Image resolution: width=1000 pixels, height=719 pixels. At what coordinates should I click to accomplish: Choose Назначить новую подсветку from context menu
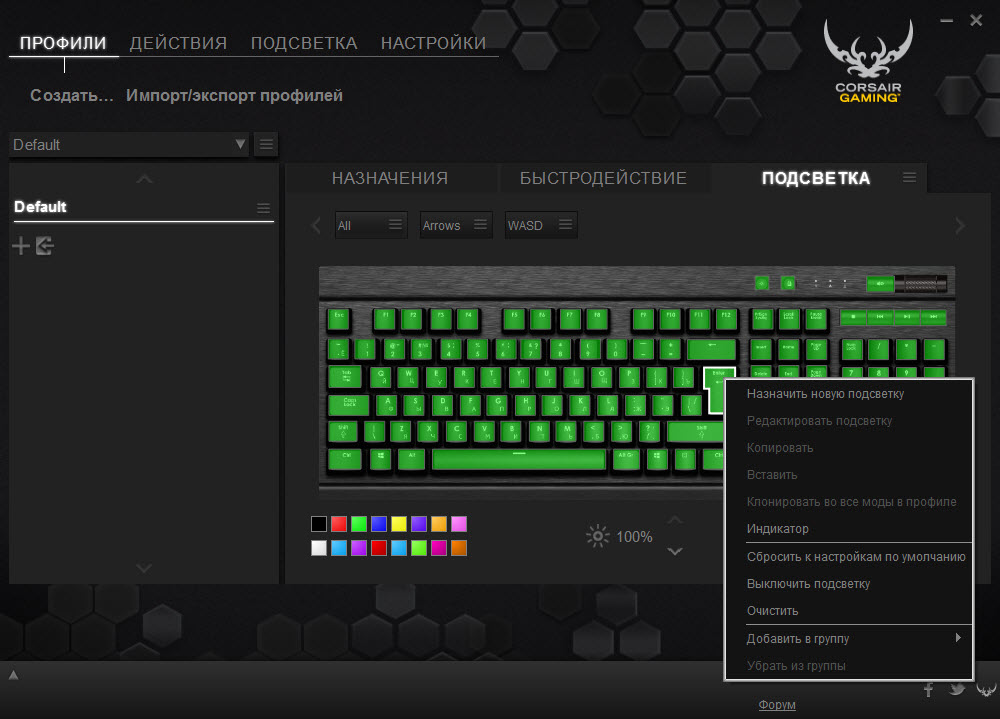pyautogui.click(x=825, y=394)
